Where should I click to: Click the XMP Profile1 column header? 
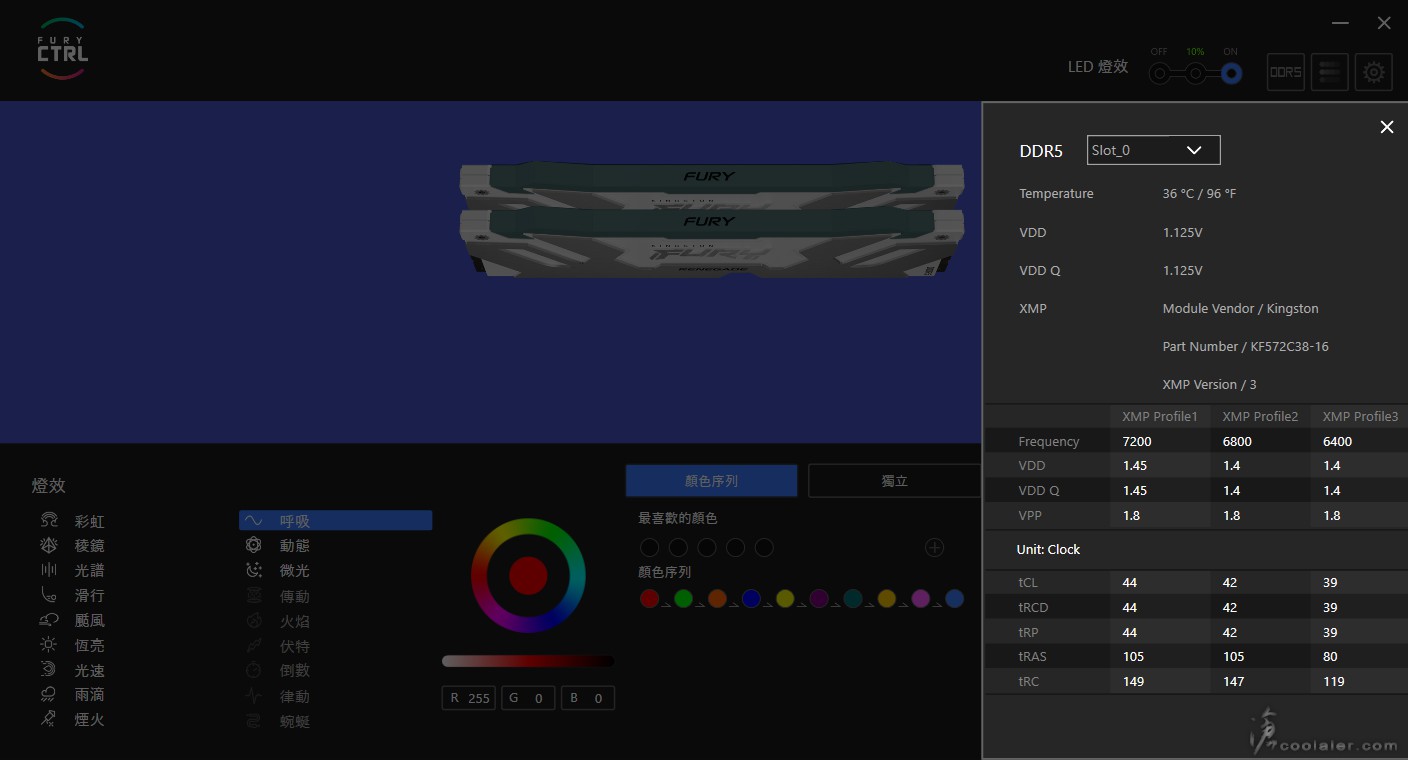coord(1159,416)
